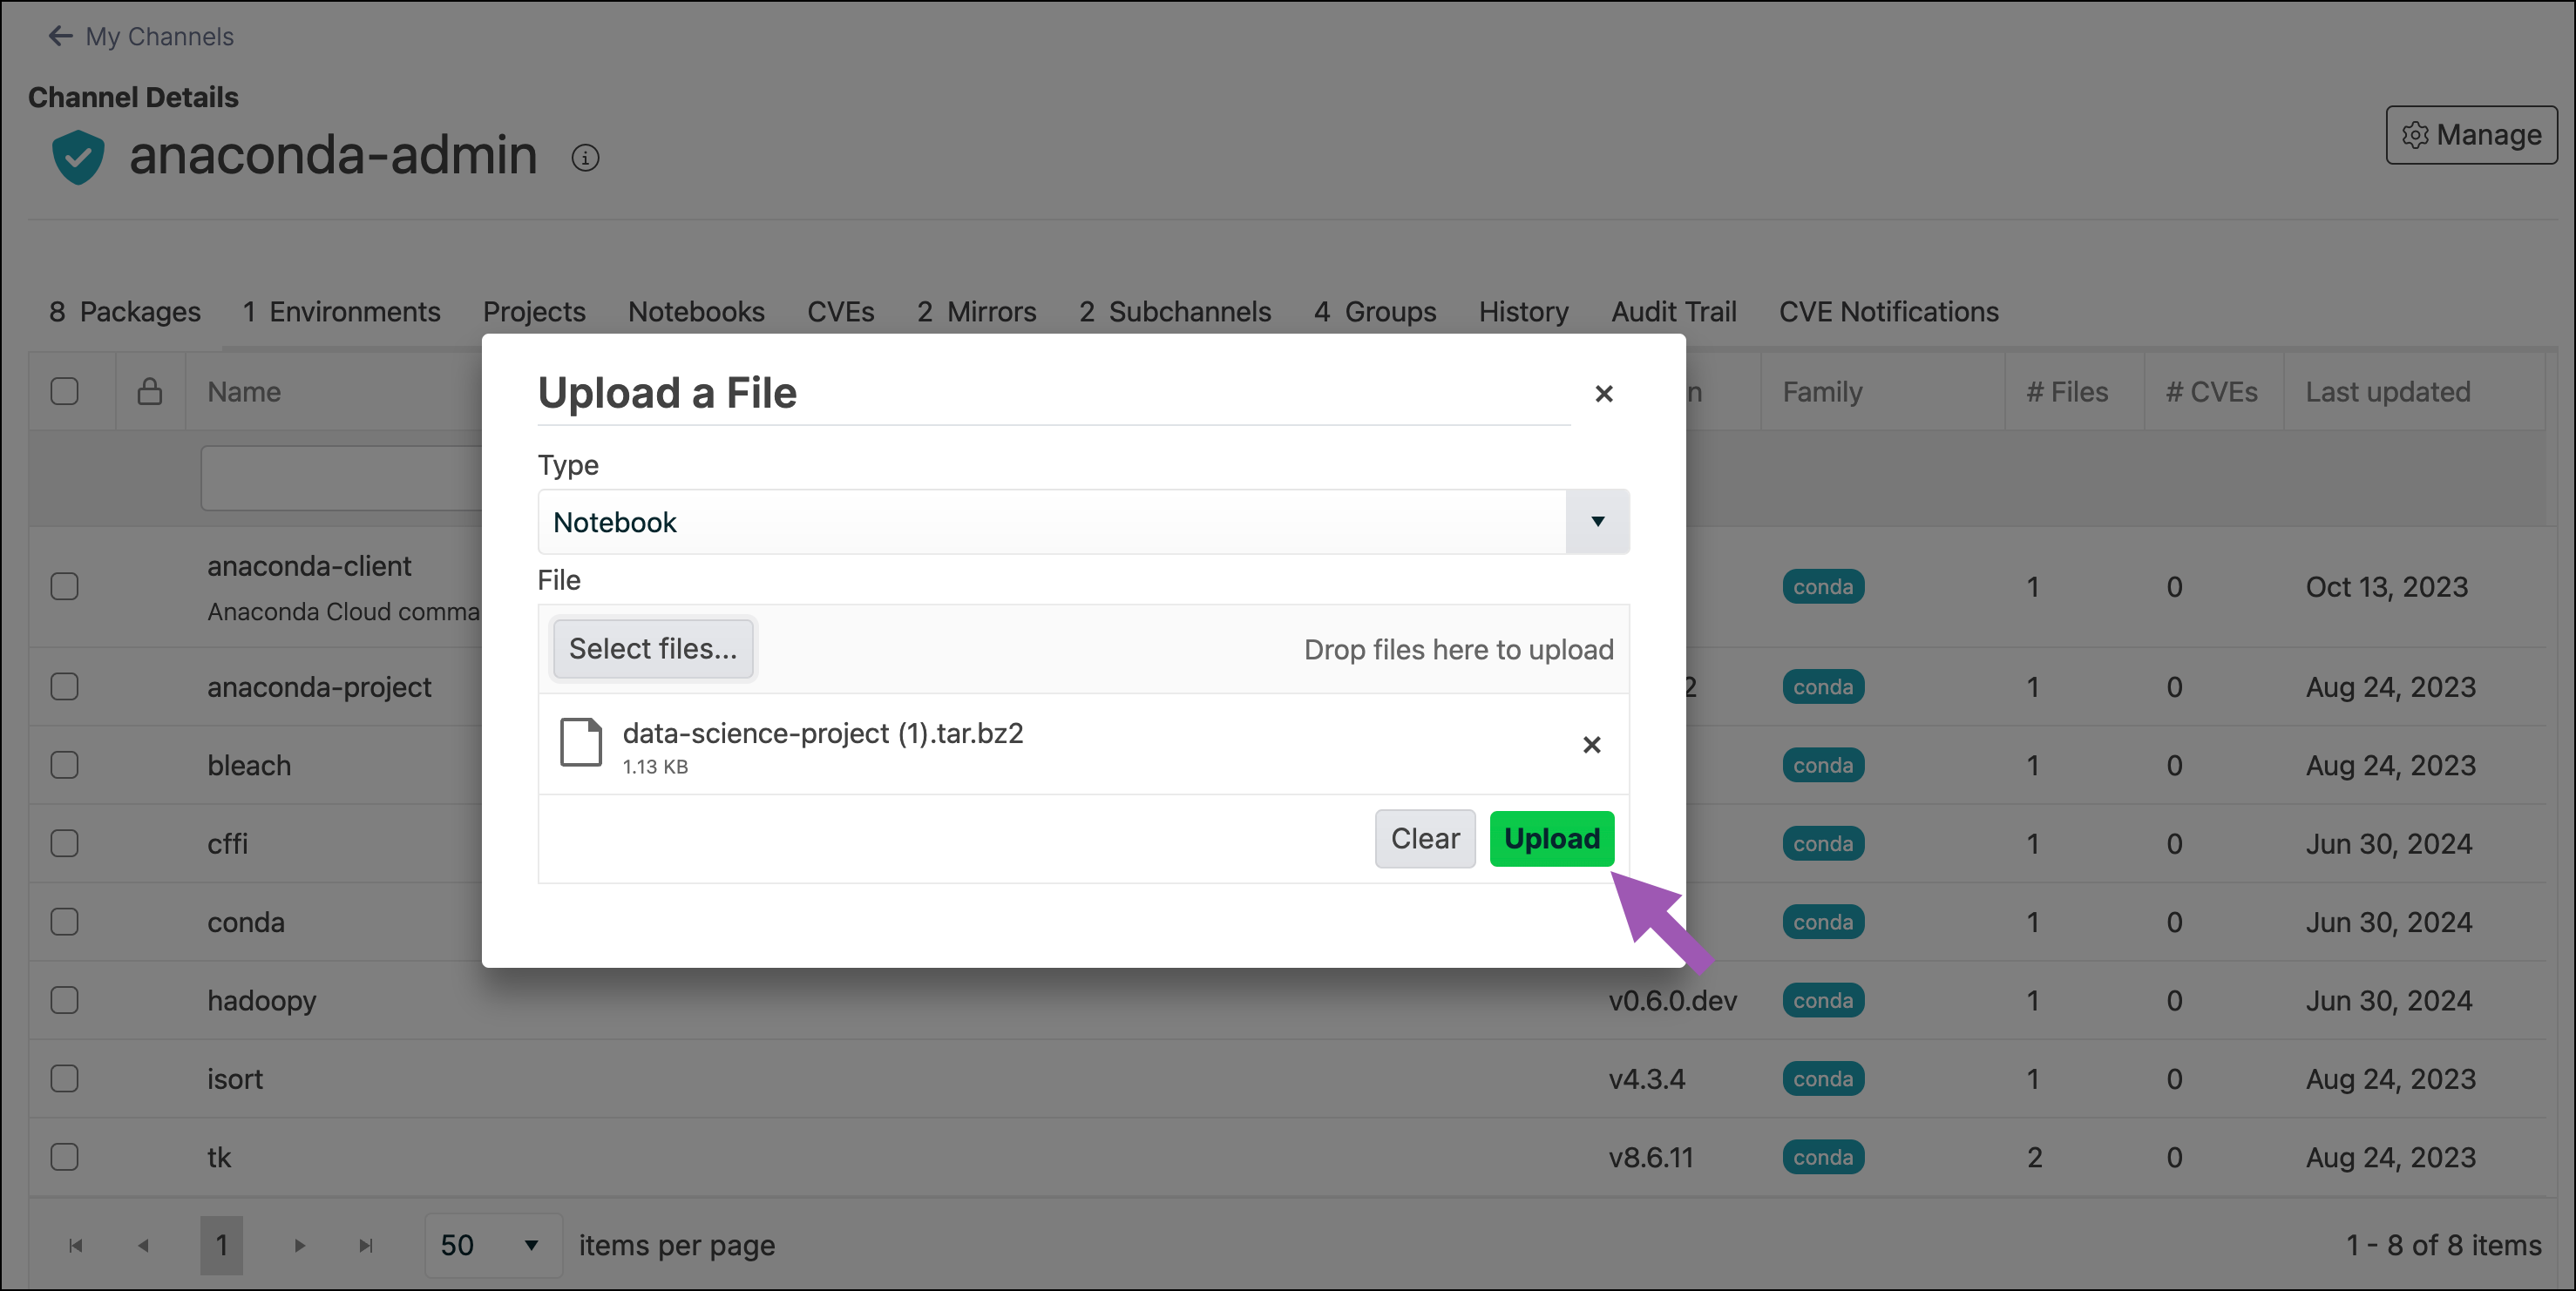Remove data-science-project file from upload list
This screenshot has height=1291, width=2576.
(1591, 745)
